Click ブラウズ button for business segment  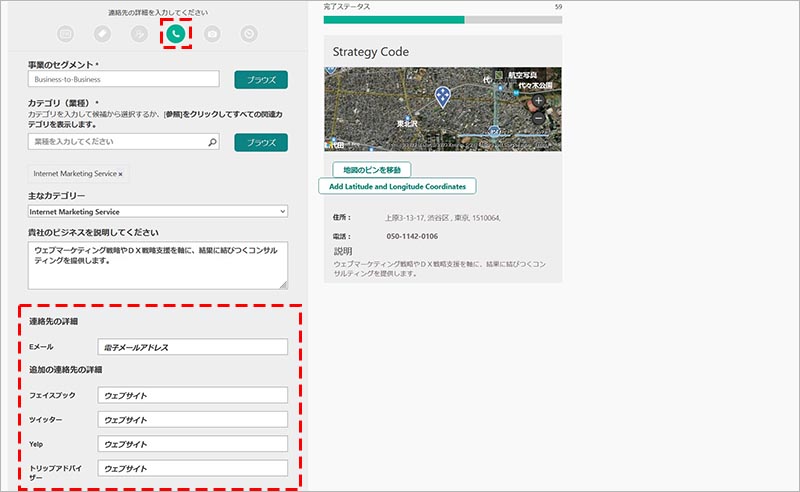(x=260, y=80)
